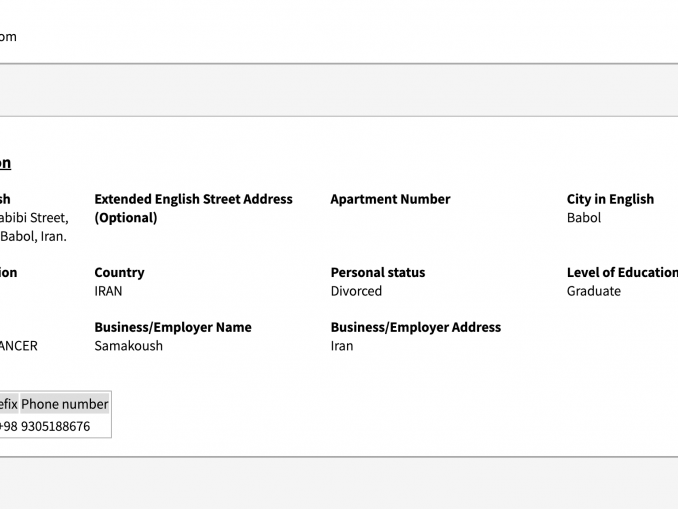Image resolution: width=678 pixels, height=509 pixels.
Task: Select the Graduate education value
Action: tap(594, 291)
